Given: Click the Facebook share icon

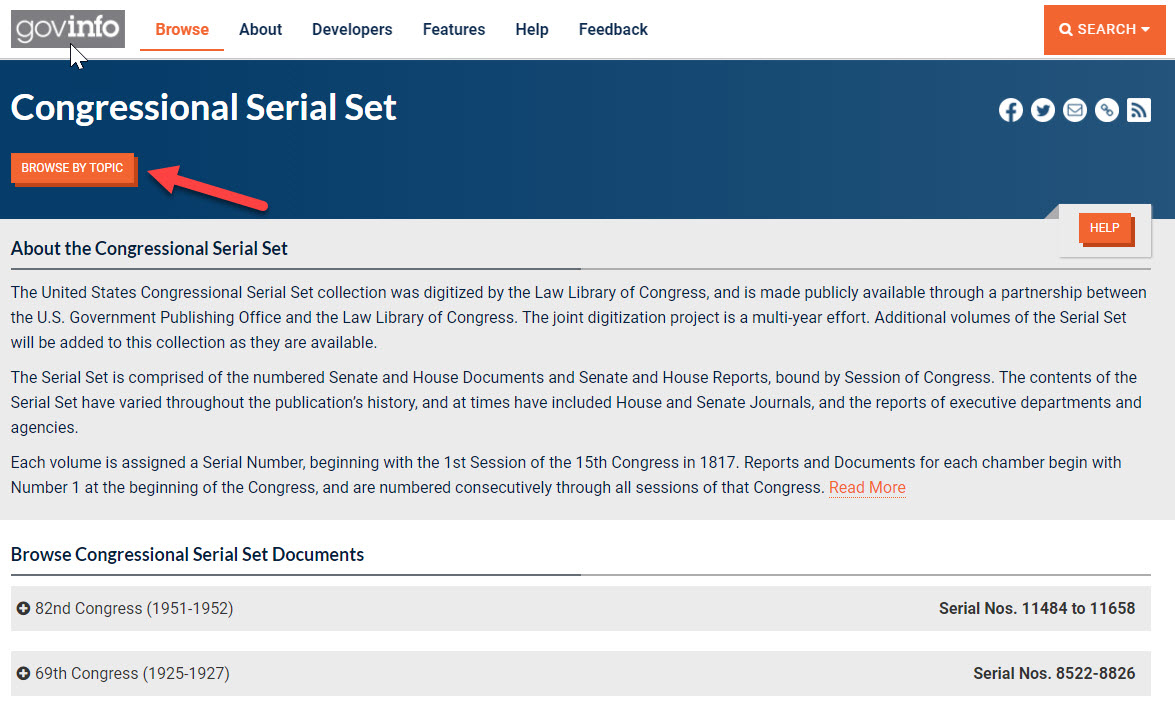Looking at the screenshot, I should 1011,111.
